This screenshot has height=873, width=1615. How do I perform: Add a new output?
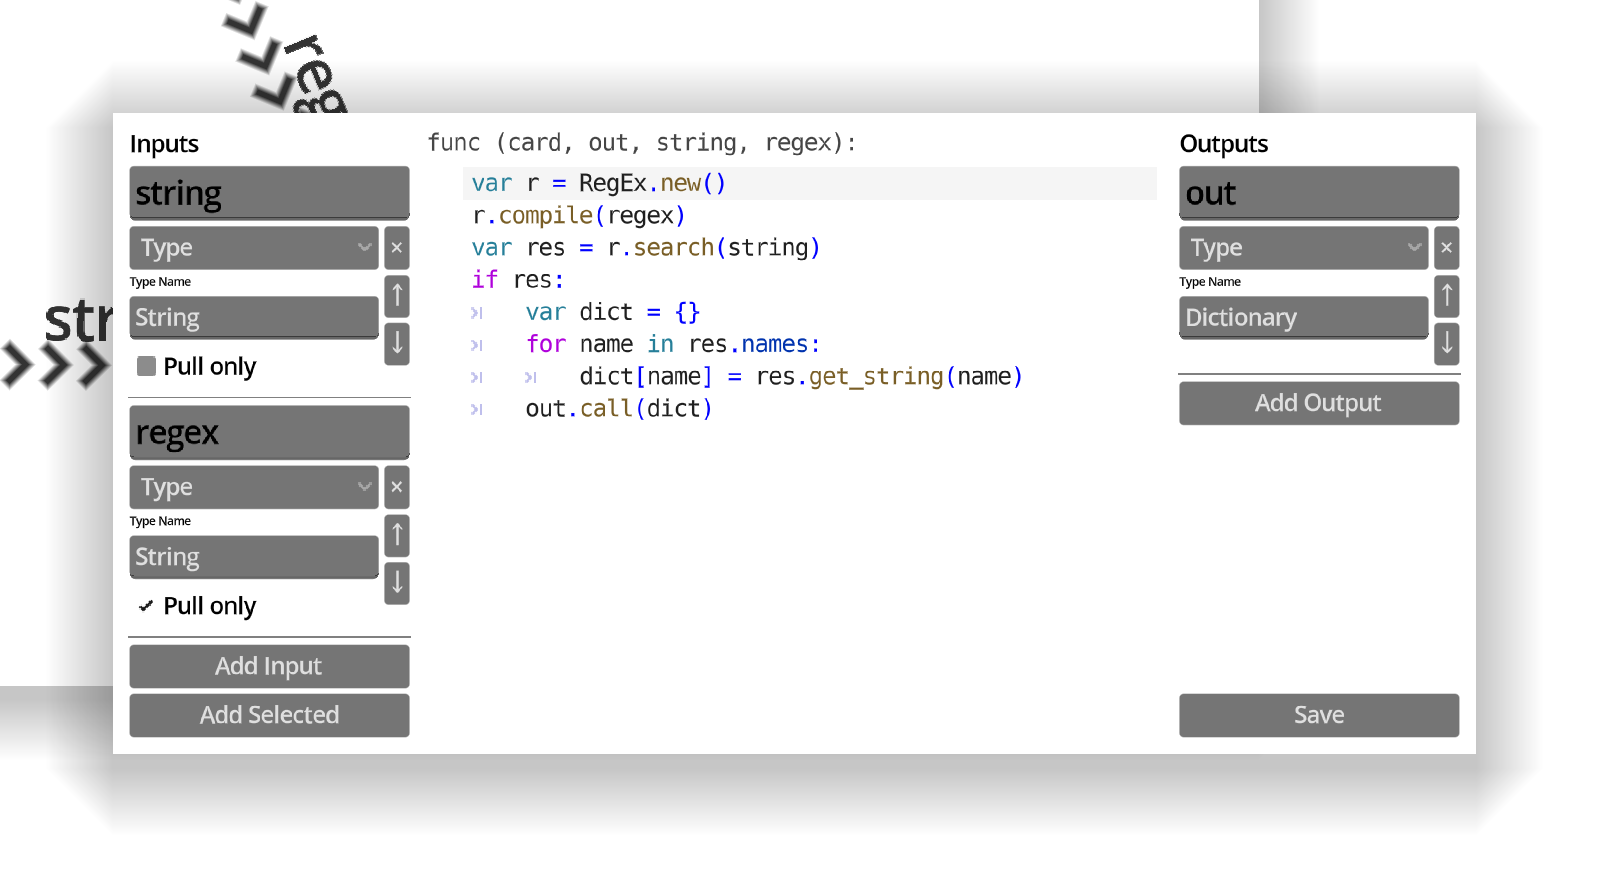1318,403
